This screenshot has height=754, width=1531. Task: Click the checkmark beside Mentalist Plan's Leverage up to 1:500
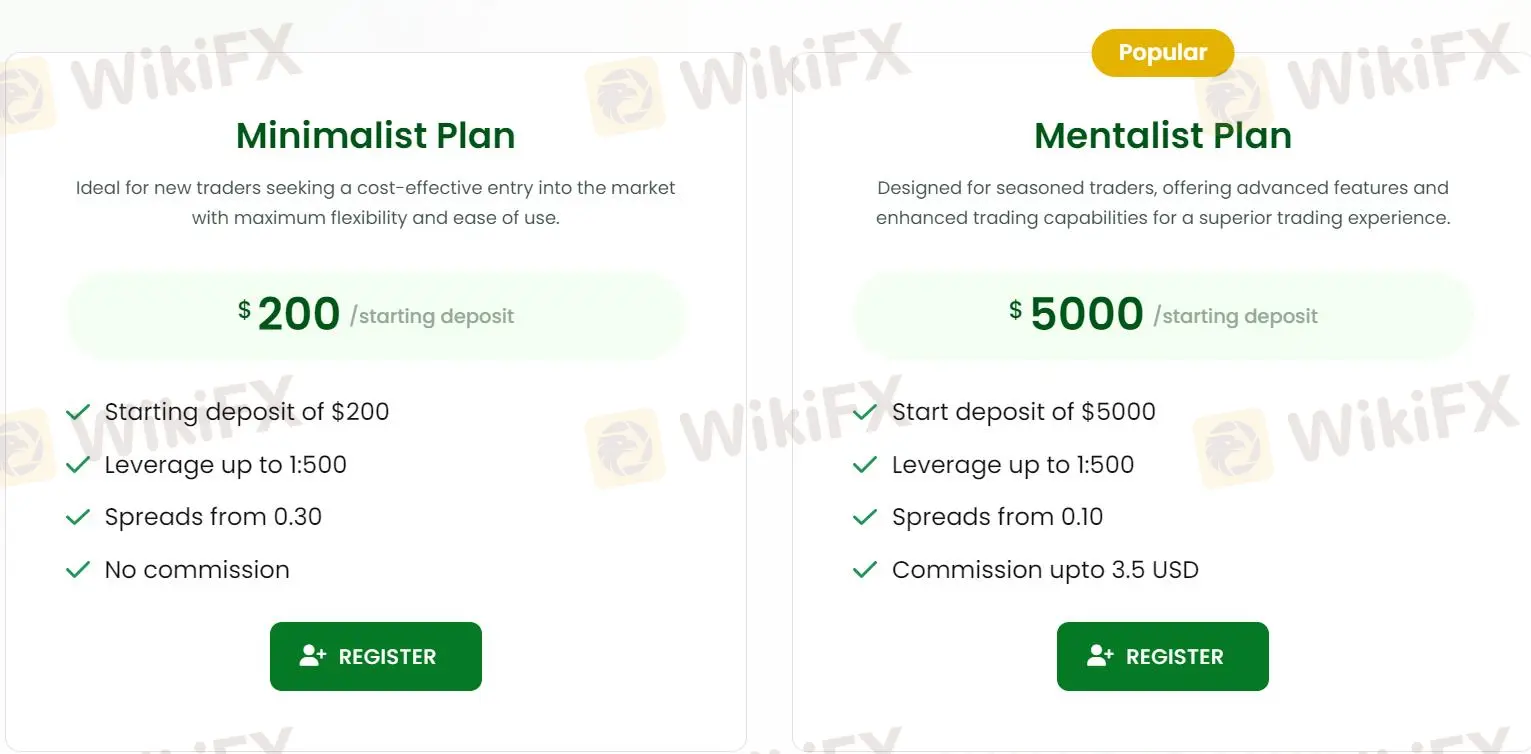pos(865,465)
